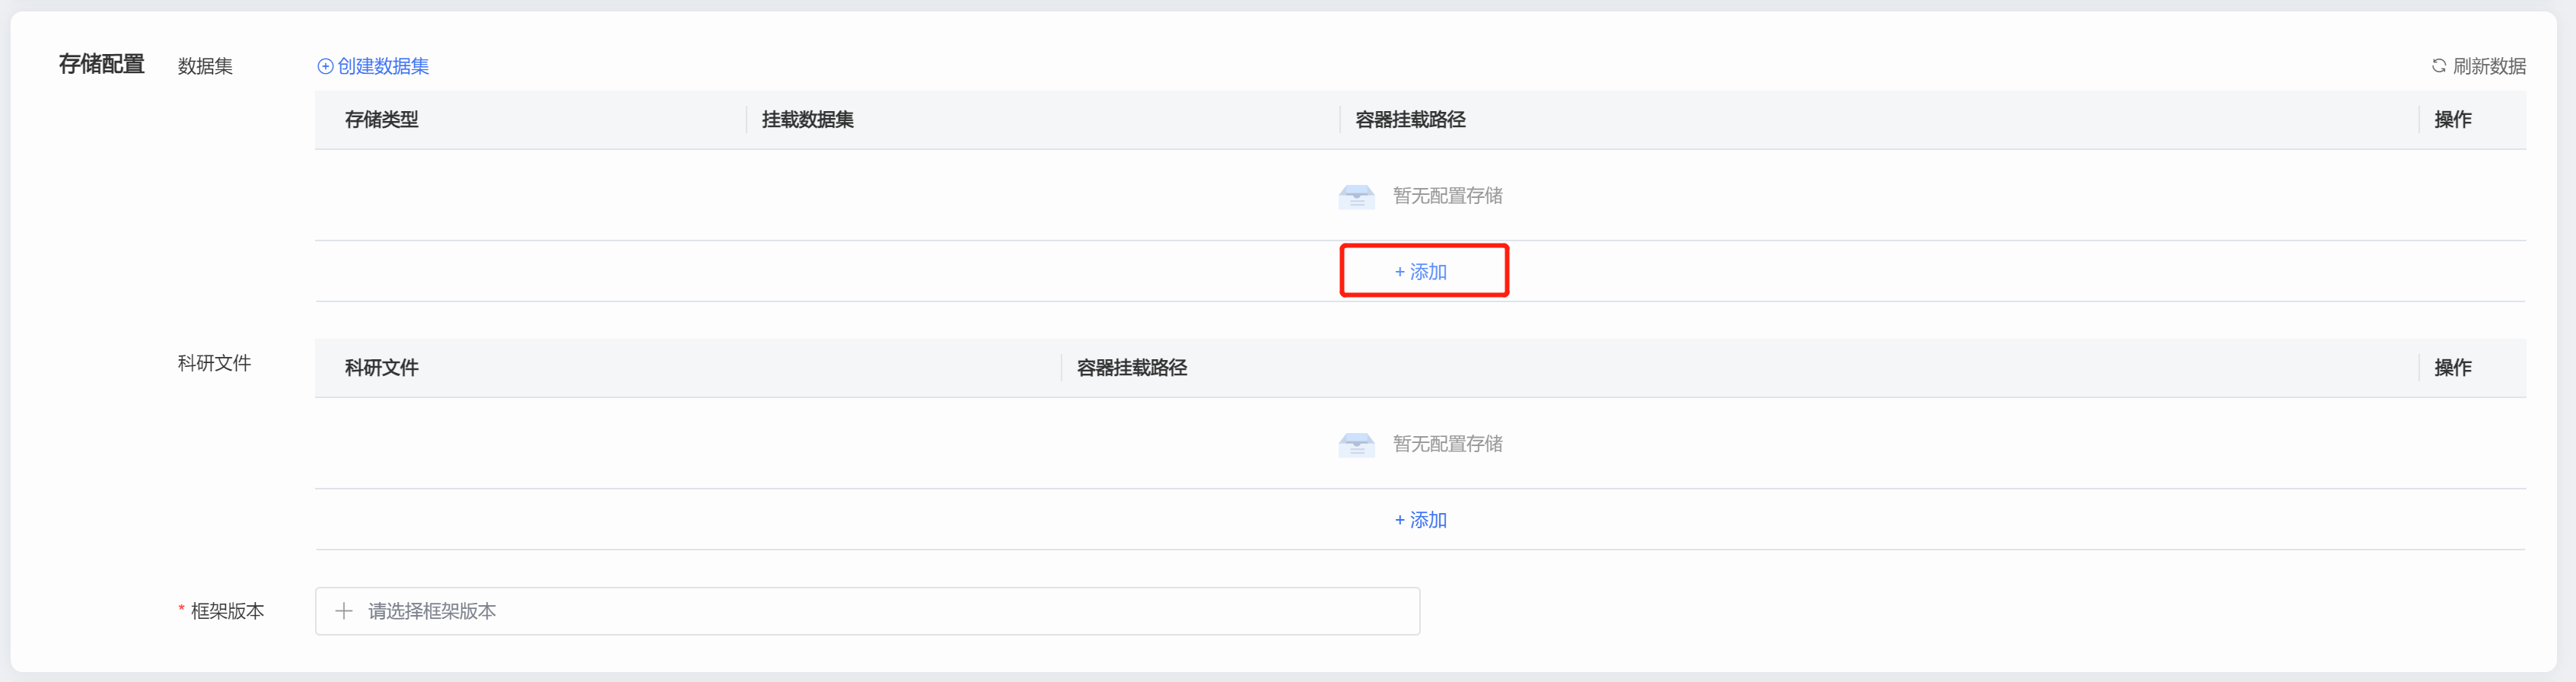Select the 容器挂载路径 header in the 科研文件 table

pos(1131,368)
